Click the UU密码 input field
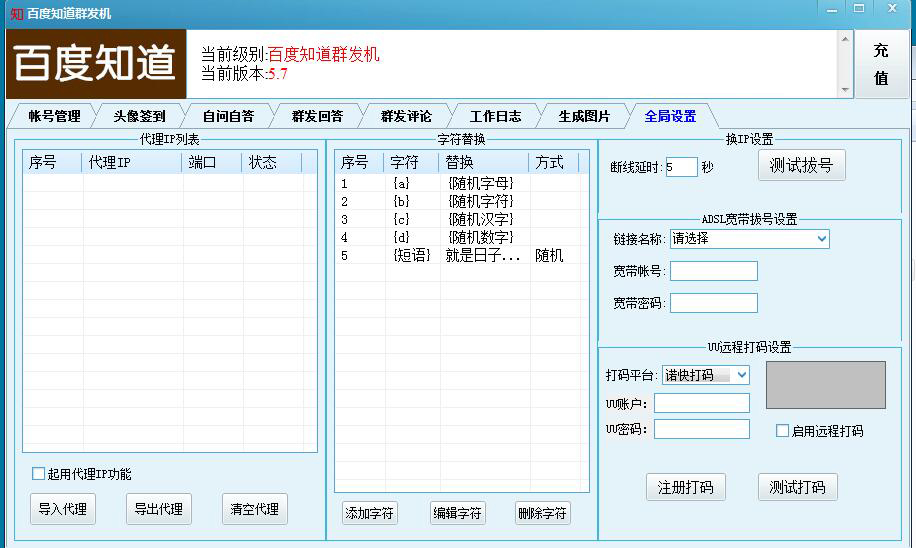Screen dimensions: 916x548 (702, 429)
